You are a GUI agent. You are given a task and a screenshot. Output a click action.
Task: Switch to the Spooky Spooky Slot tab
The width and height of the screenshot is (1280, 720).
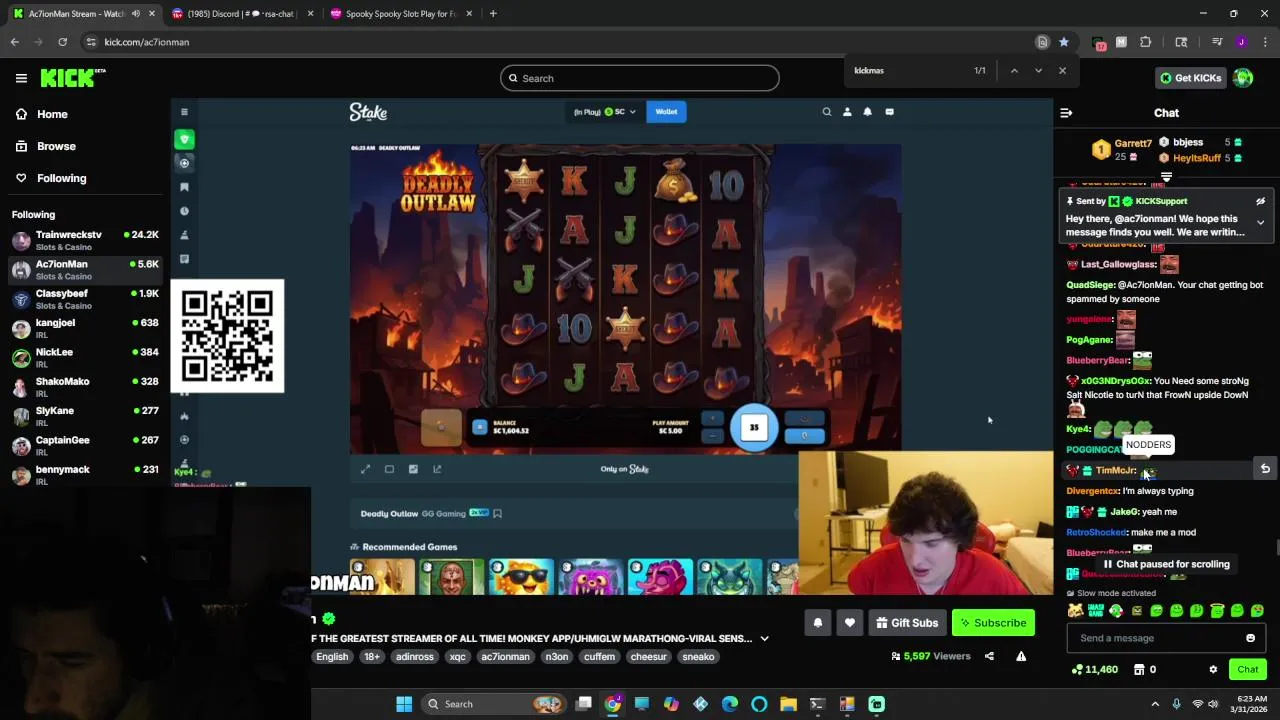[x=400, y=14]
